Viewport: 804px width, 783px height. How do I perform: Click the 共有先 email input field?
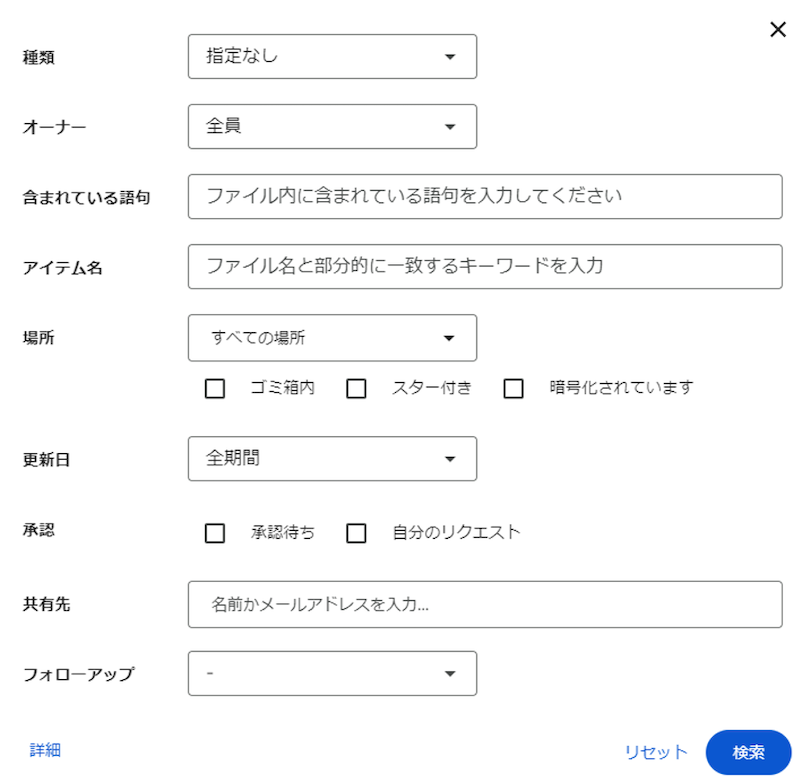(x=485, y=603)
